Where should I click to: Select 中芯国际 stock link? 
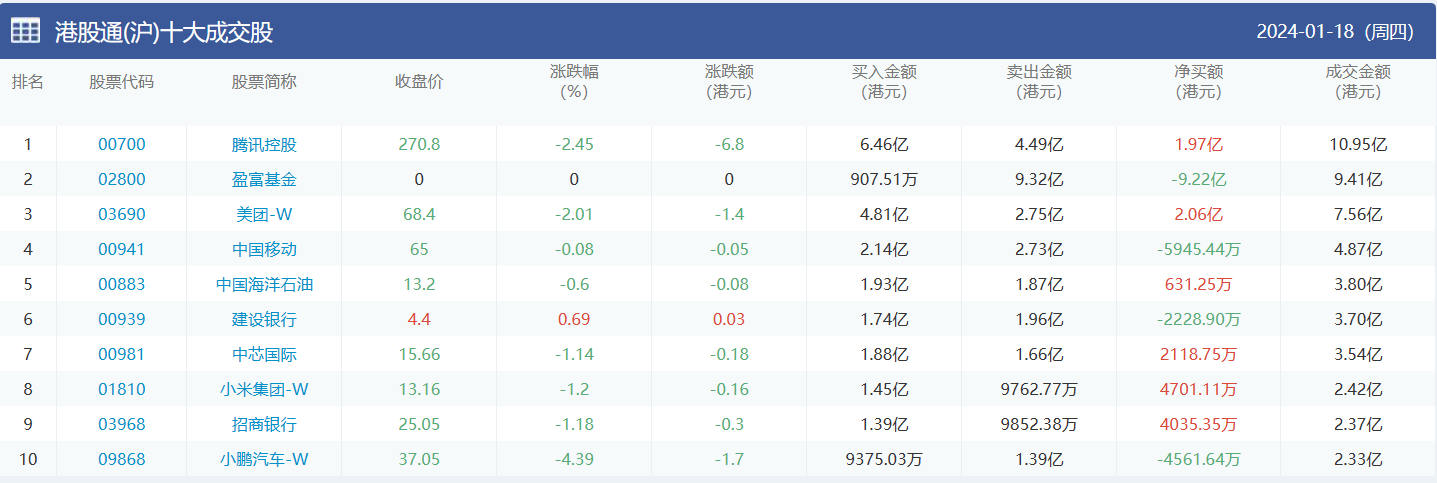[x=264, y=354]
